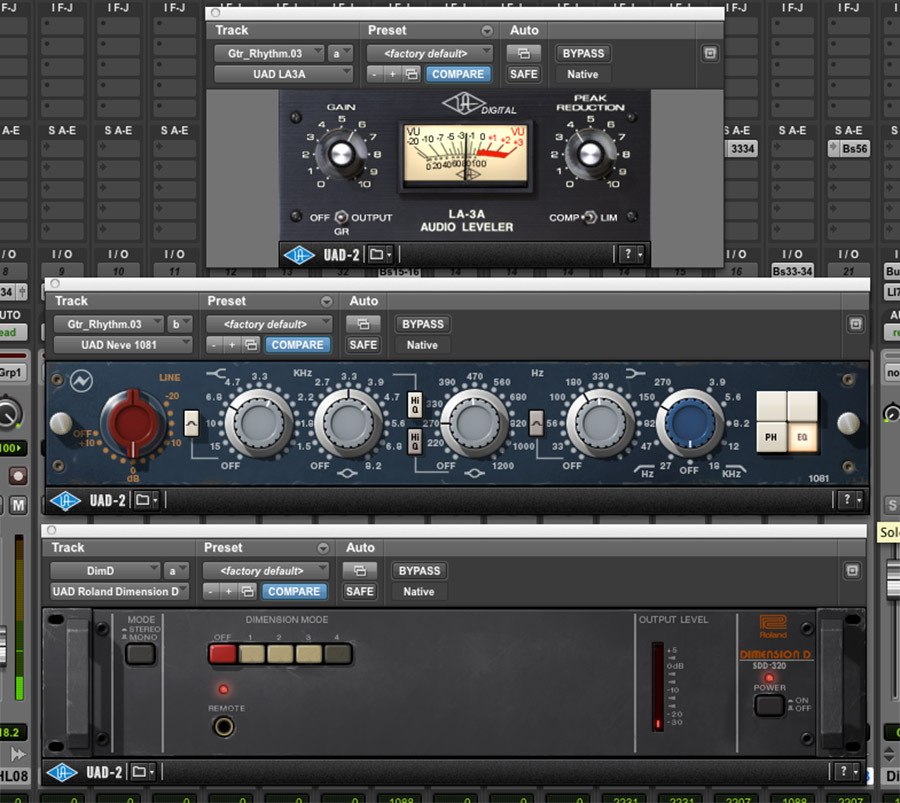Click the blue filter knob on Neve 1081
Screen dimensions: 900x803
point(690,424)
